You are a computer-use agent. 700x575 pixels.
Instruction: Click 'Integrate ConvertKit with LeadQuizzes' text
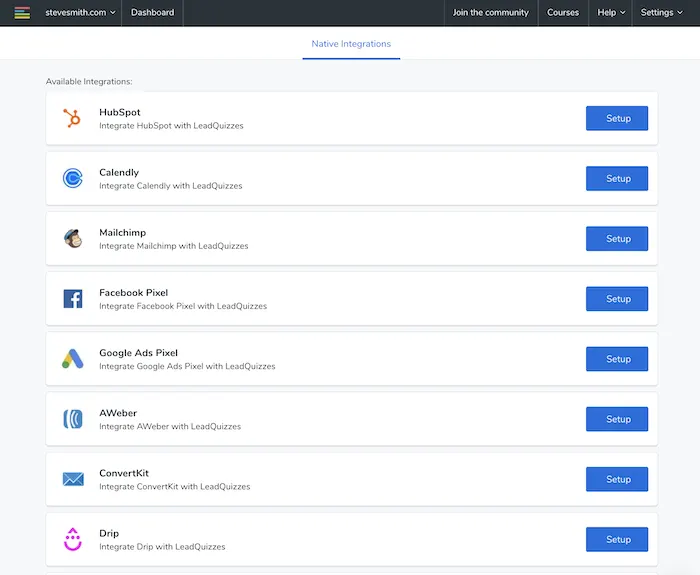coord(175,487)
